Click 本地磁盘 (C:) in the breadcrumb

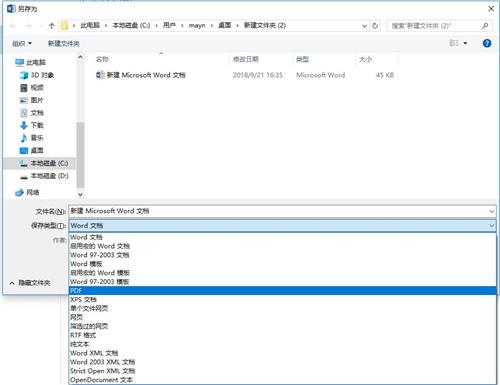131,25
